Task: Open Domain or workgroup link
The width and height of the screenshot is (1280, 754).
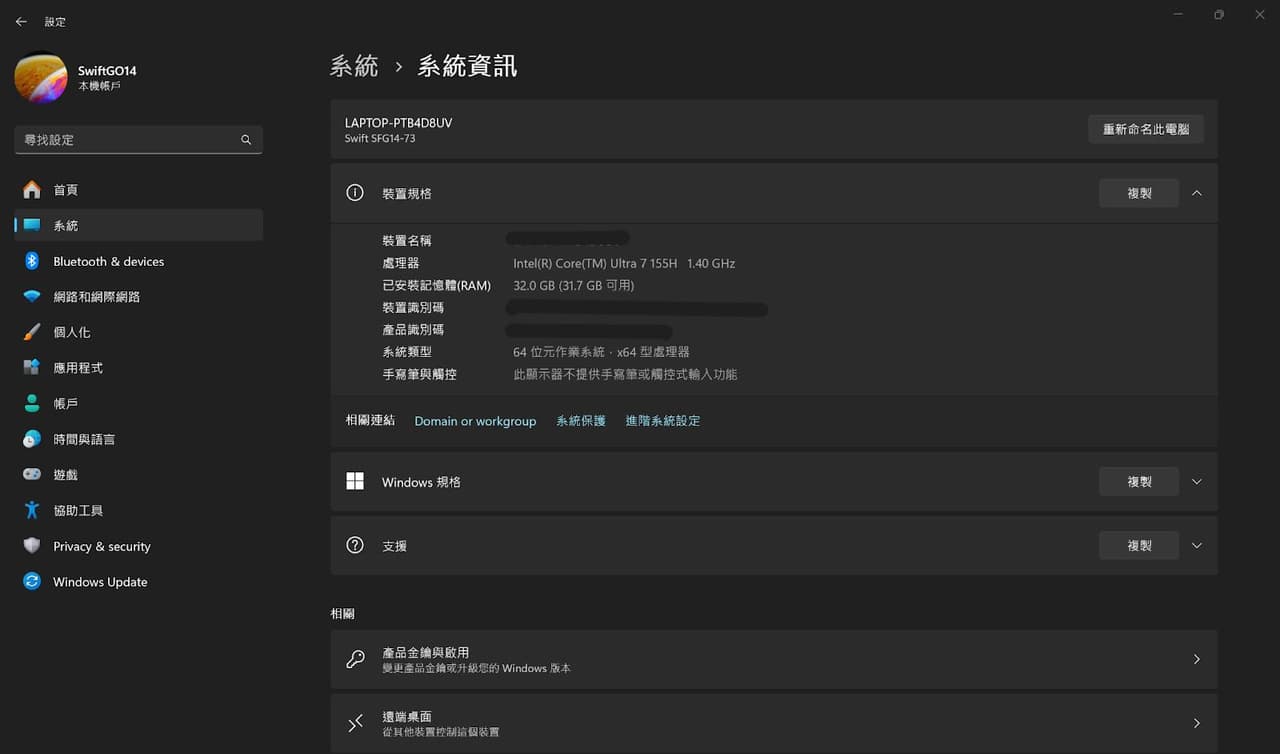Action: (475, 421)
